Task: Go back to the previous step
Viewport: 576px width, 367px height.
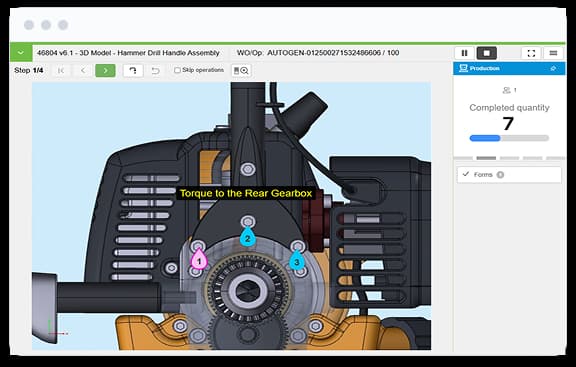Action: click(x=83, y=71)
